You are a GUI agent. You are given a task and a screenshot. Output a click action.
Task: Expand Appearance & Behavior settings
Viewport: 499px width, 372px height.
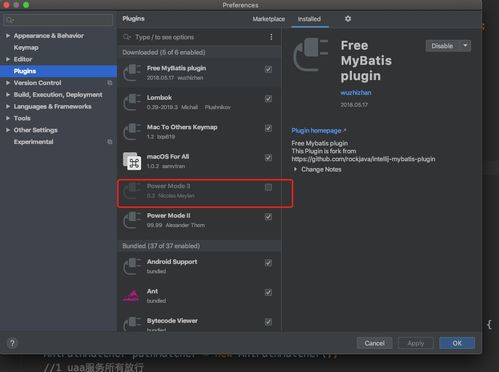click(x=8, y=36)
